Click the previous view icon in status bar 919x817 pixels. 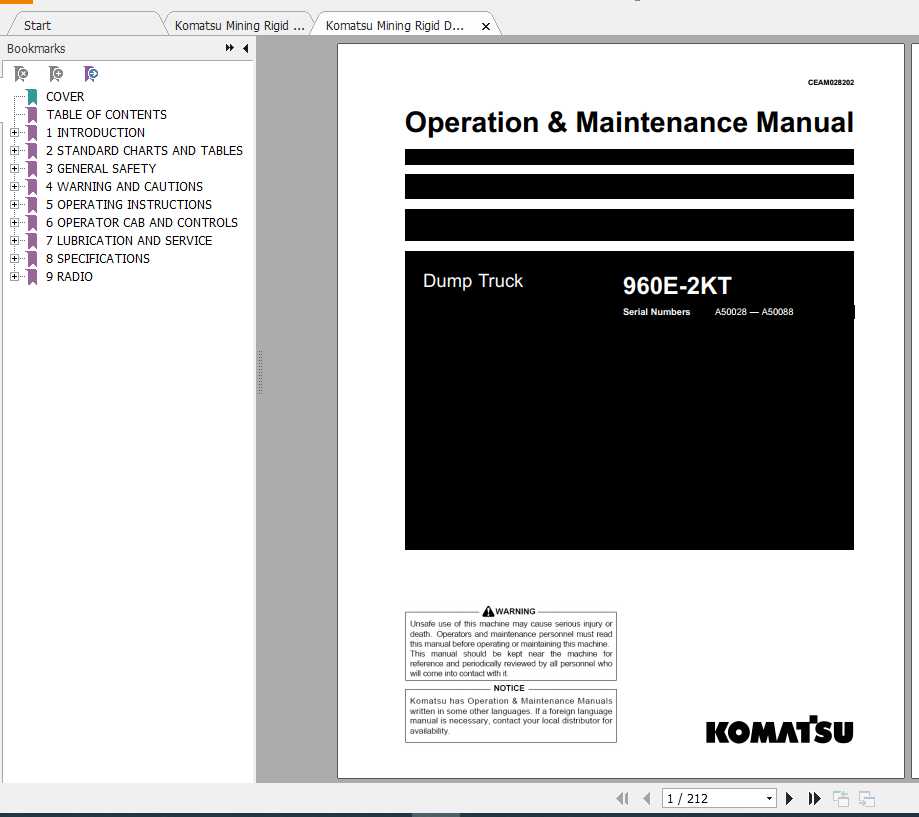841,798
